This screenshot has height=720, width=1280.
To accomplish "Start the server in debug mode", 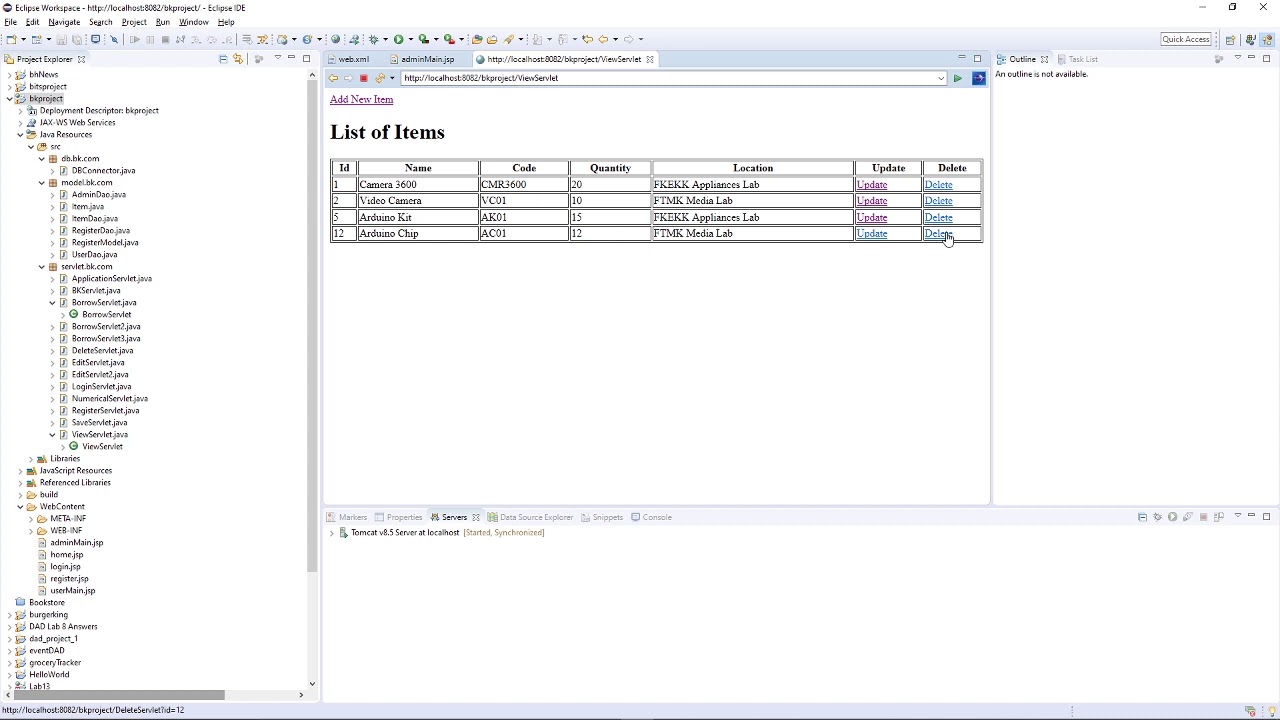I will coord(1158,517).
